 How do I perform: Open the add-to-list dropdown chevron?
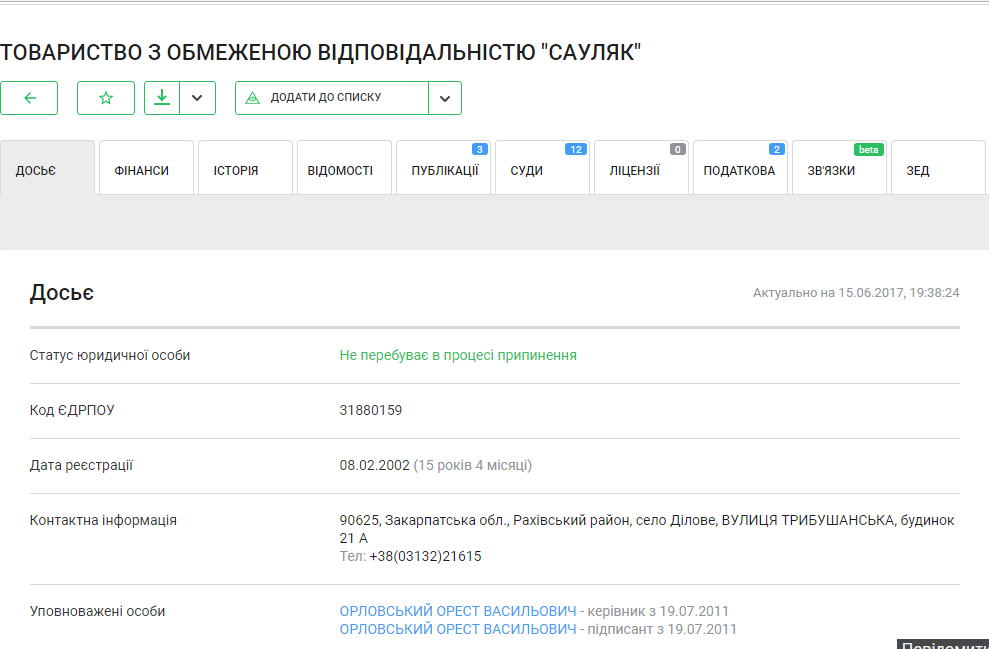coord(445,98)
